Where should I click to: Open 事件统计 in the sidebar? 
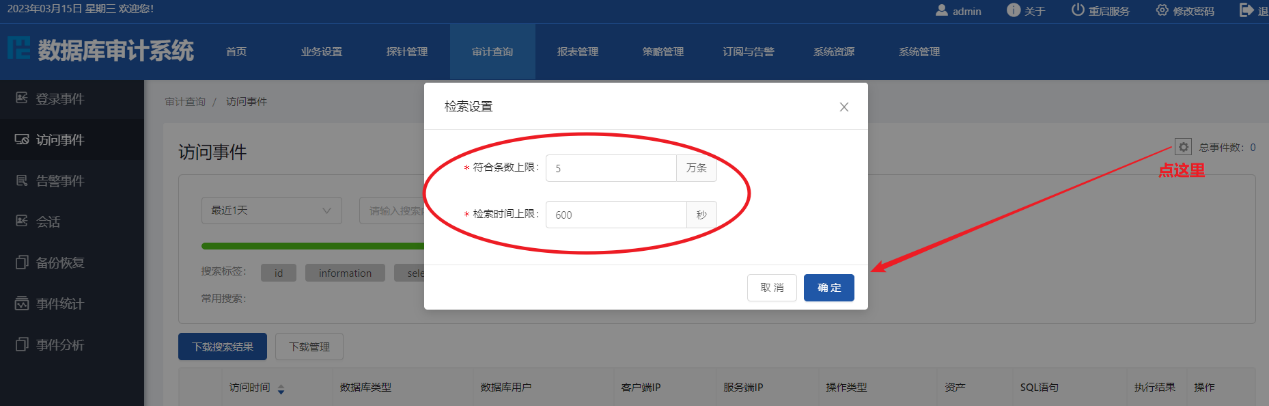coord(60,304)
